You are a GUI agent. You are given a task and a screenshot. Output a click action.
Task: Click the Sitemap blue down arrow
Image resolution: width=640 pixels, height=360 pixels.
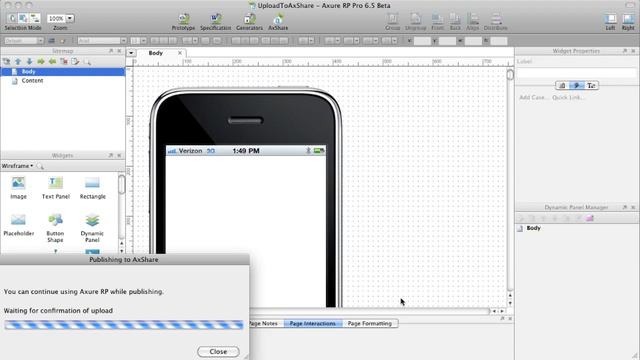tap(29, 62)
